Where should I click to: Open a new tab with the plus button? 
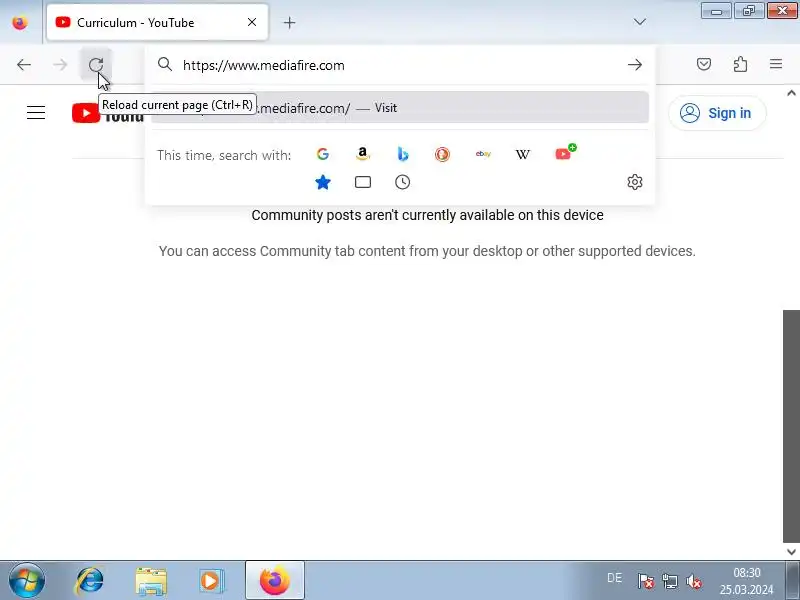tap(289, 22)
